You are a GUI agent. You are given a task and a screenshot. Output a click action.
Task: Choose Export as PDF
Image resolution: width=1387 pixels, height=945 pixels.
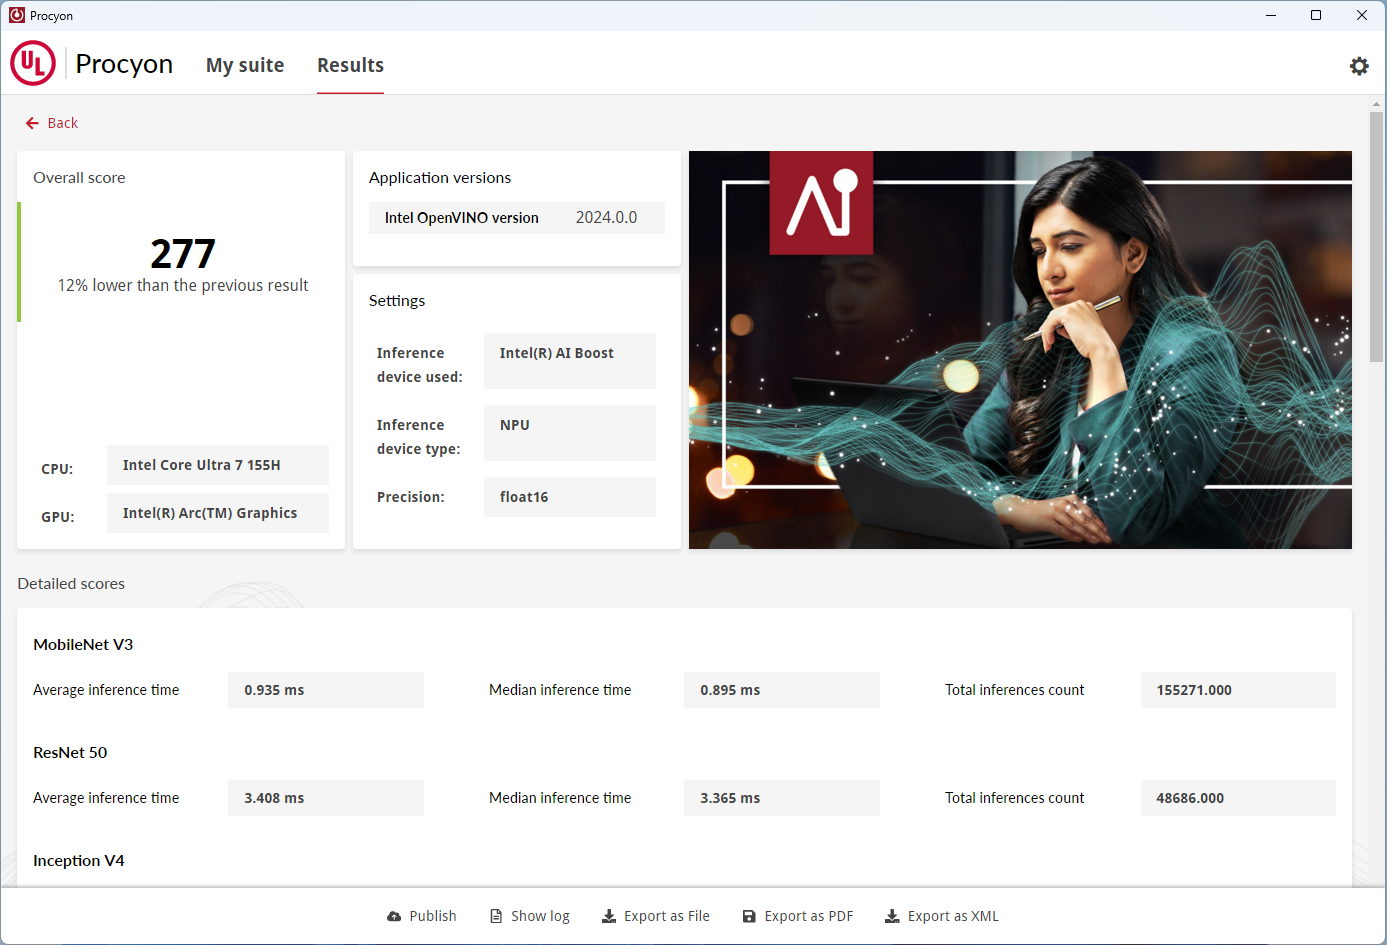(798, 916)
